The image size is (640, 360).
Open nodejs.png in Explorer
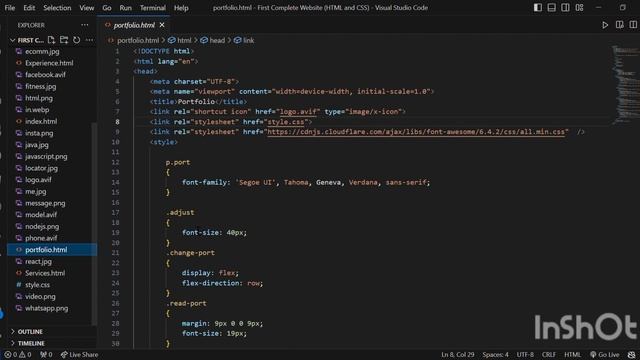pyautogui.click(x=42, y=226)
